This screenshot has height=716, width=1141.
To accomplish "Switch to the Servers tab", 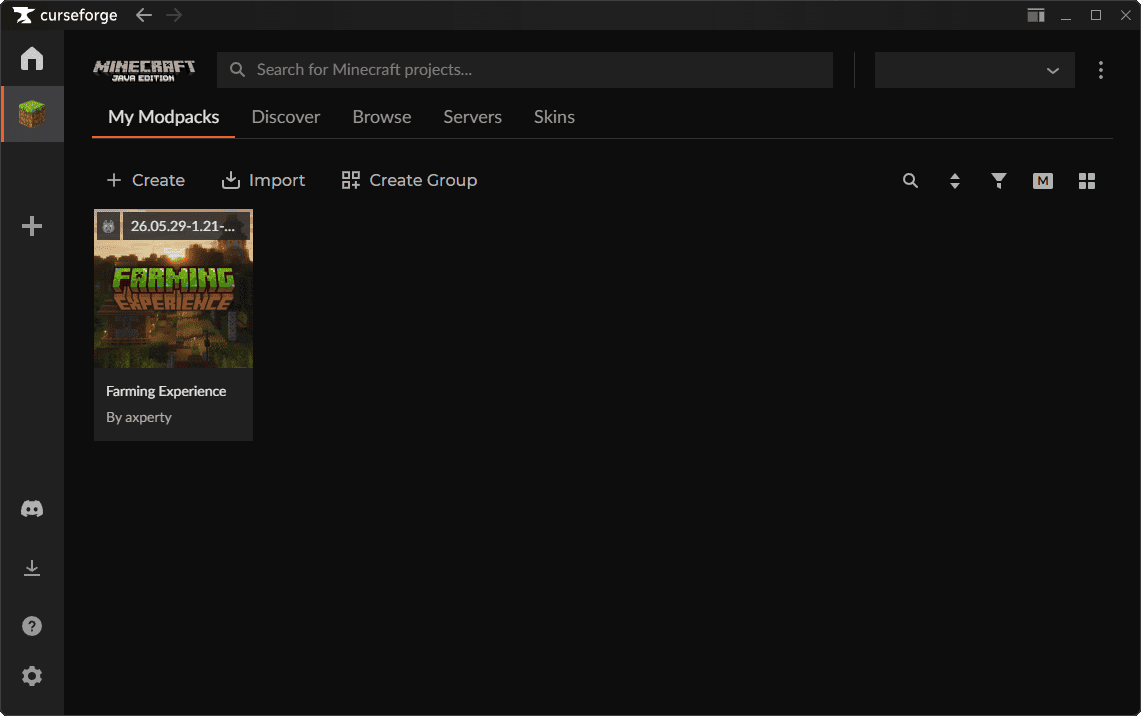I will 473,117.
